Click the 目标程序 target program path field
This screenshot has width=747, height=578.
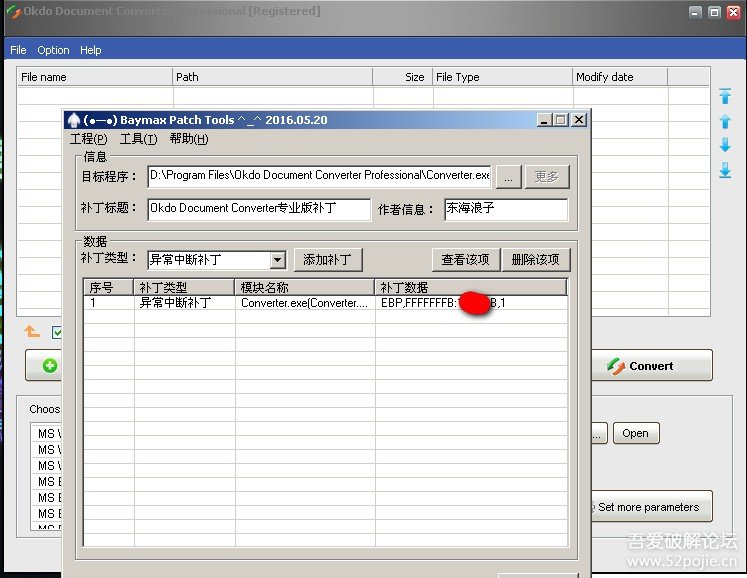pyautogui.click(x=320, y=176)
